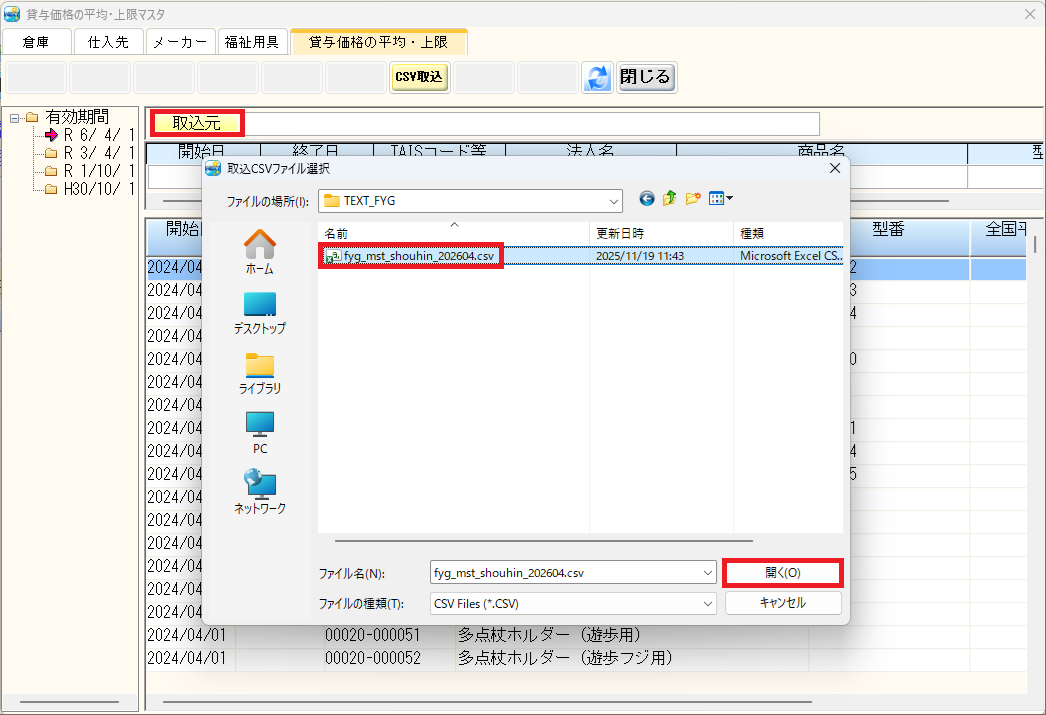Screen dimensions: 1046x715
Task: Click the back arrow icon in file dialog
Action: (x=647, y=199)
